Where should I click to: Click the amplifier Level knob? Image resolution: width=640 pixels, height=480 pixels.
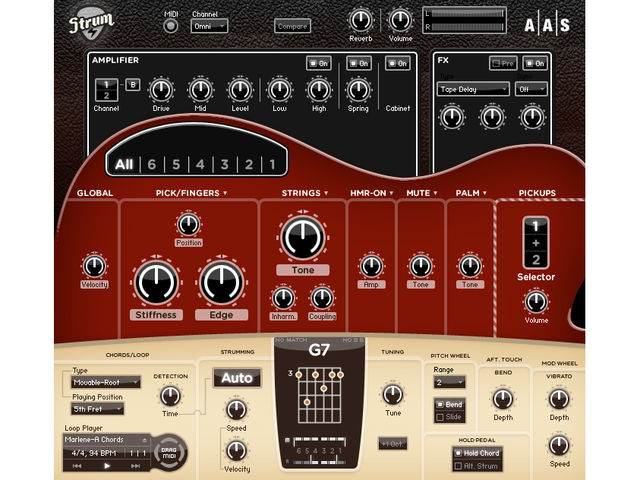pos(240,90)
